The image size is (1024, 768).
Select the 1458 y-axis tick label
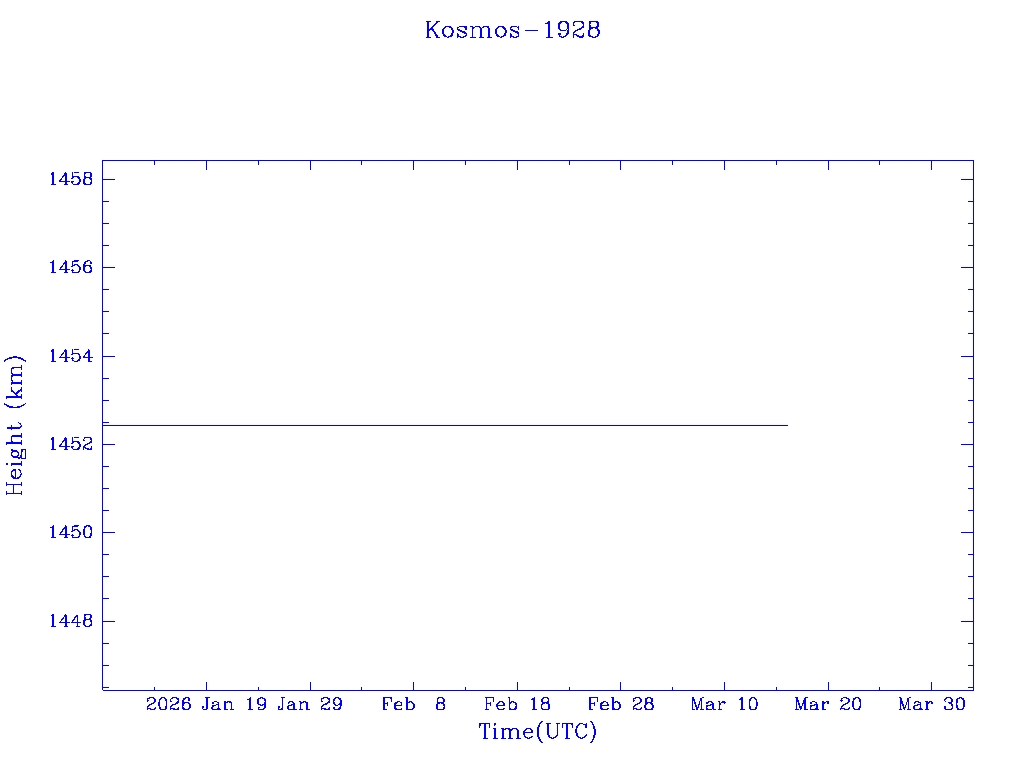(70, 180)
